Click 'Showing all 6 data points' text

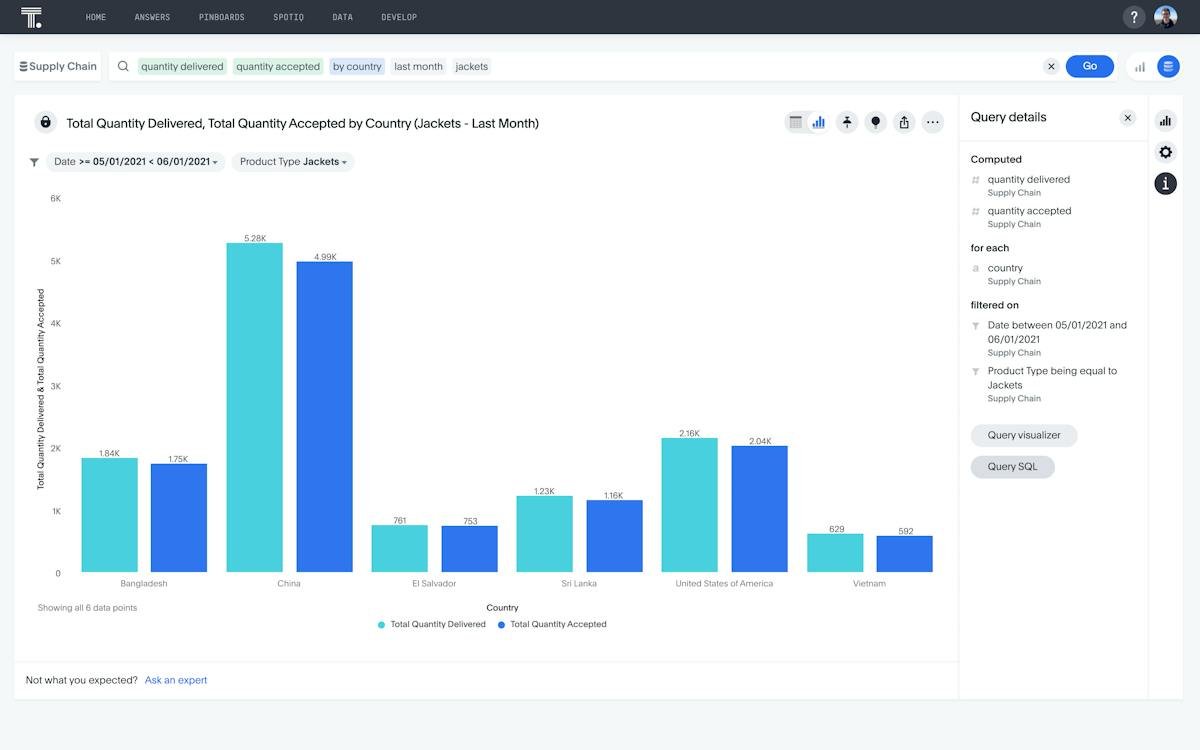(x=87, y=608)
